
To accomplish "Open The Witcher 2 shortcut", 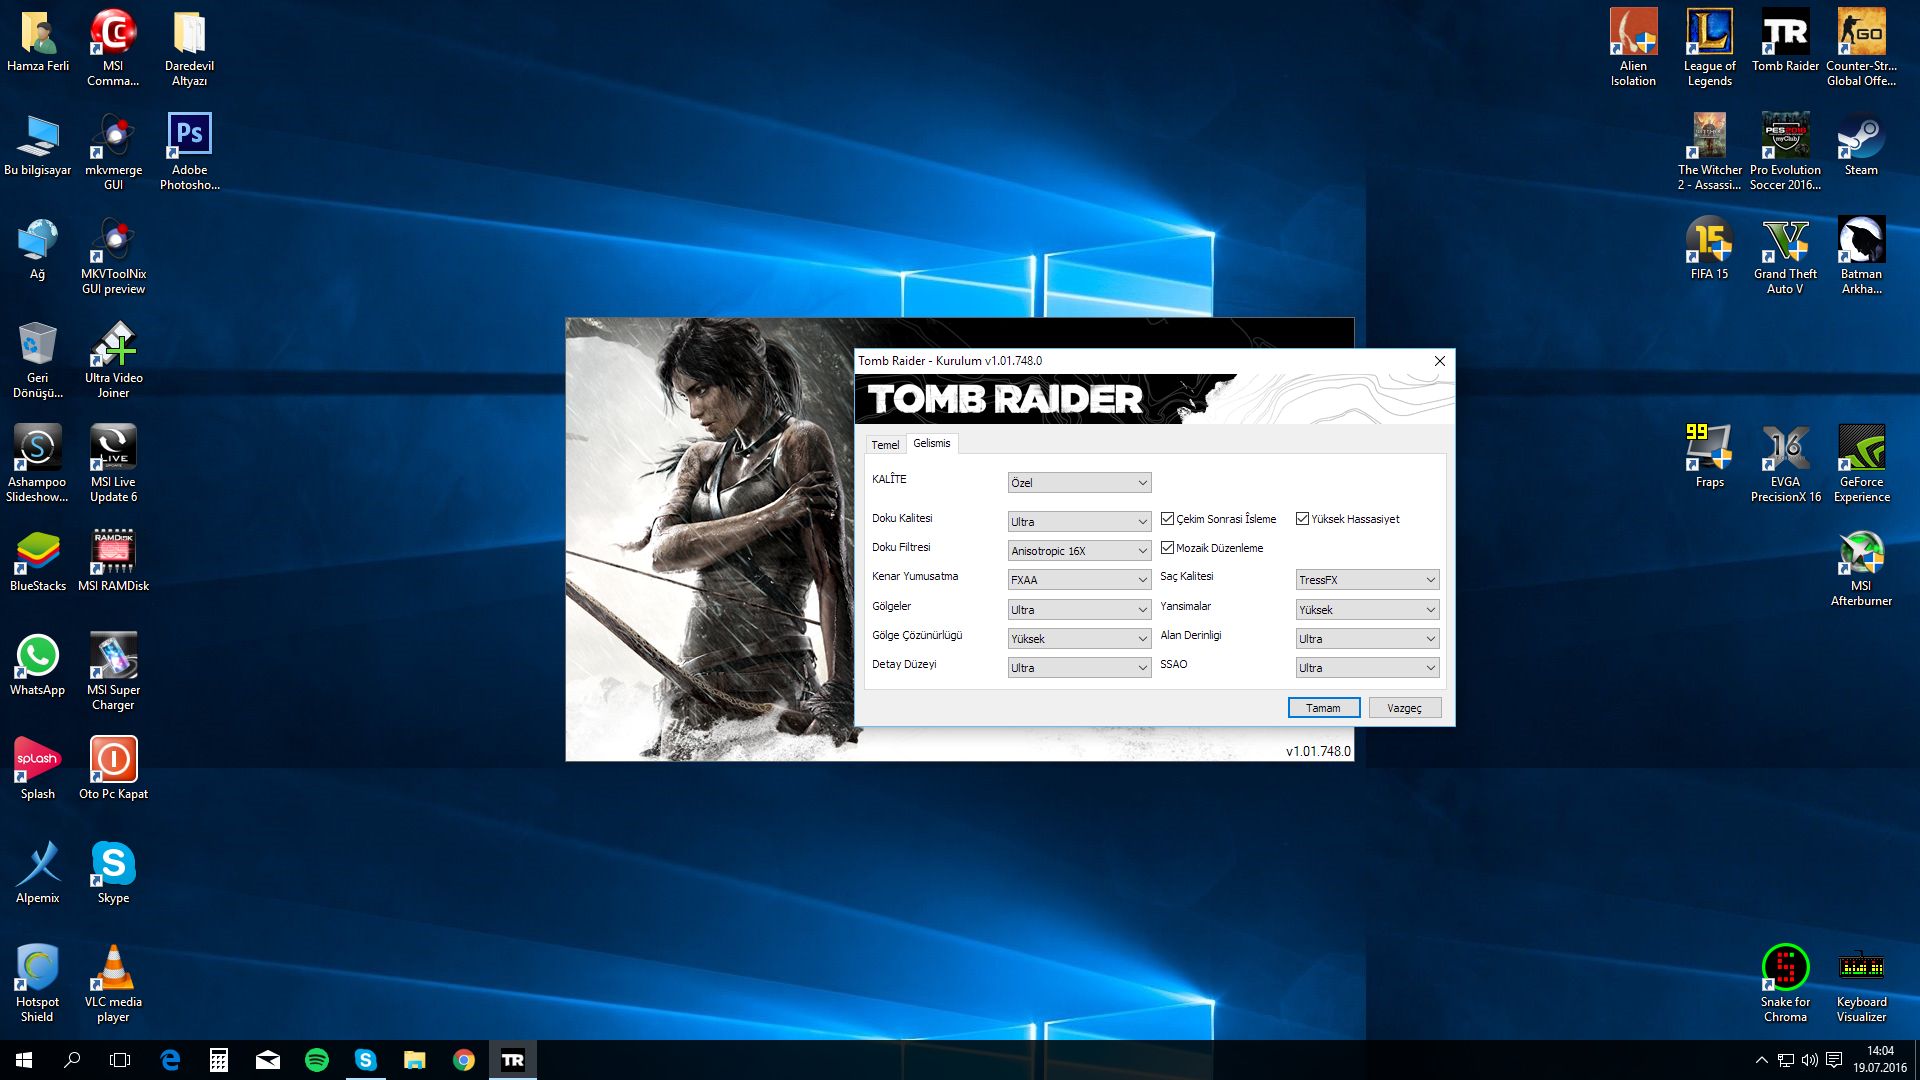I will [x=1709, y=151].
